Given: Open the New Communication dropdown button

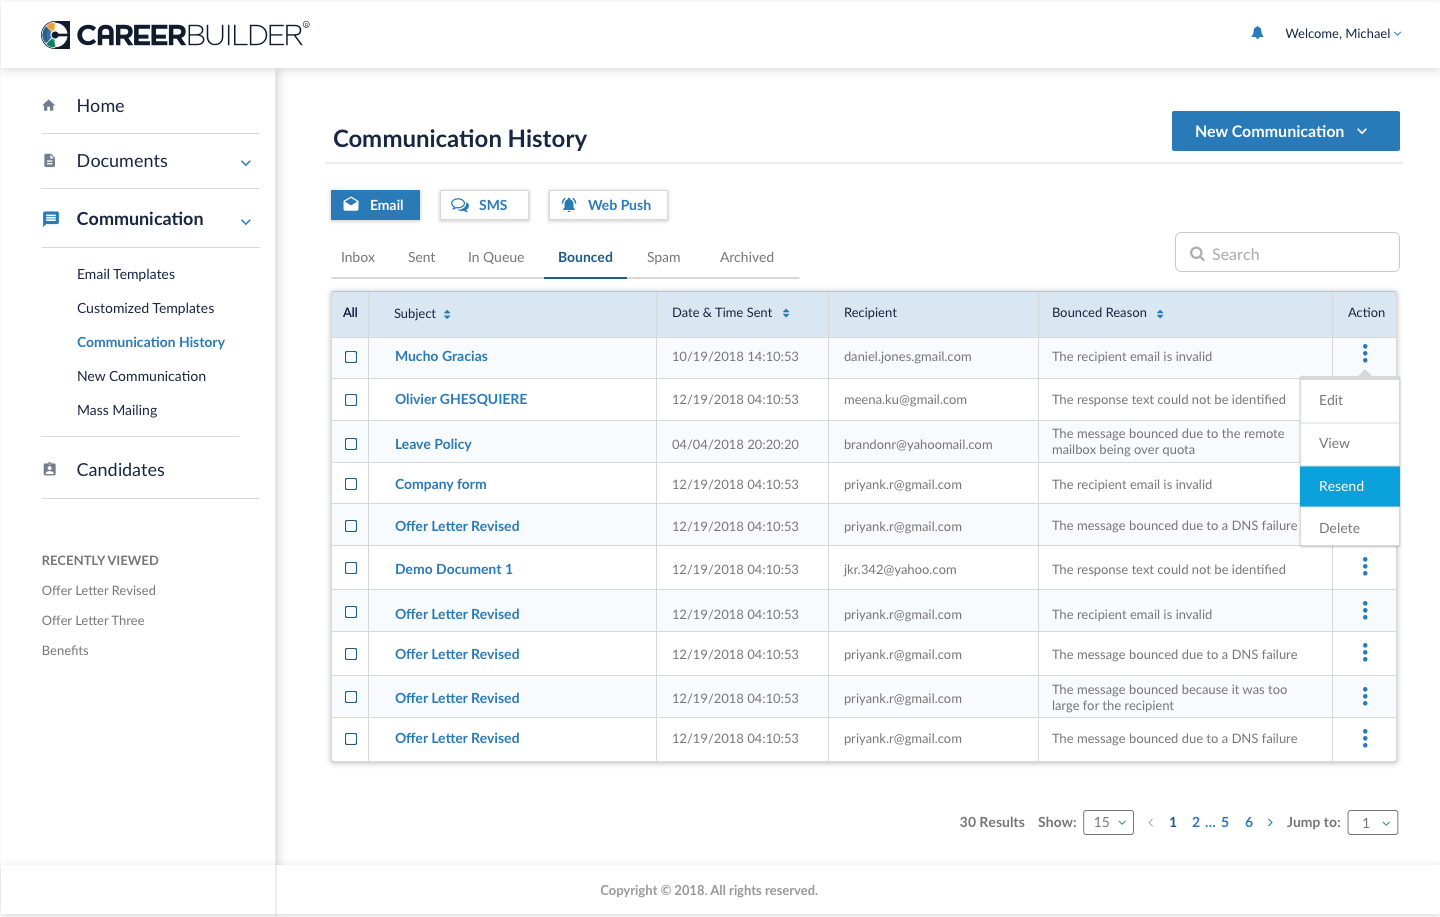Looking at the screenshot, I should point(1285,131).
